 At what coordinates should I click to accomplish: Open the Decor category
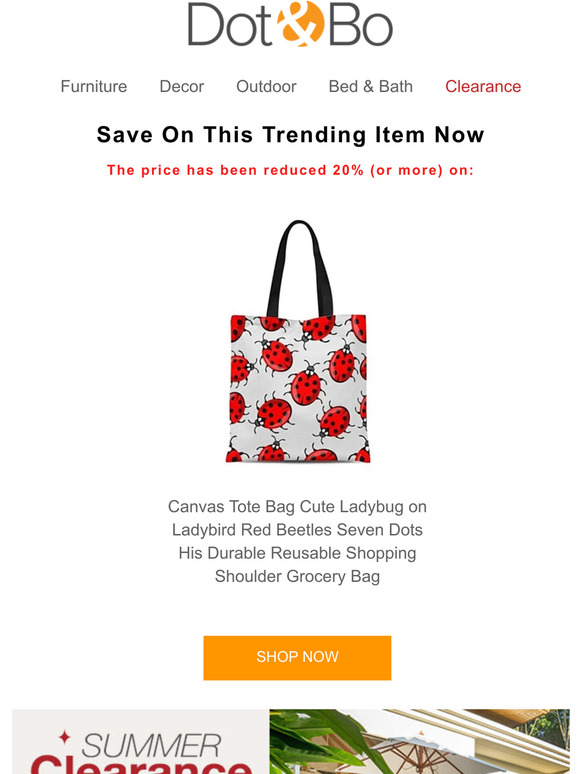tap(182, 86)
